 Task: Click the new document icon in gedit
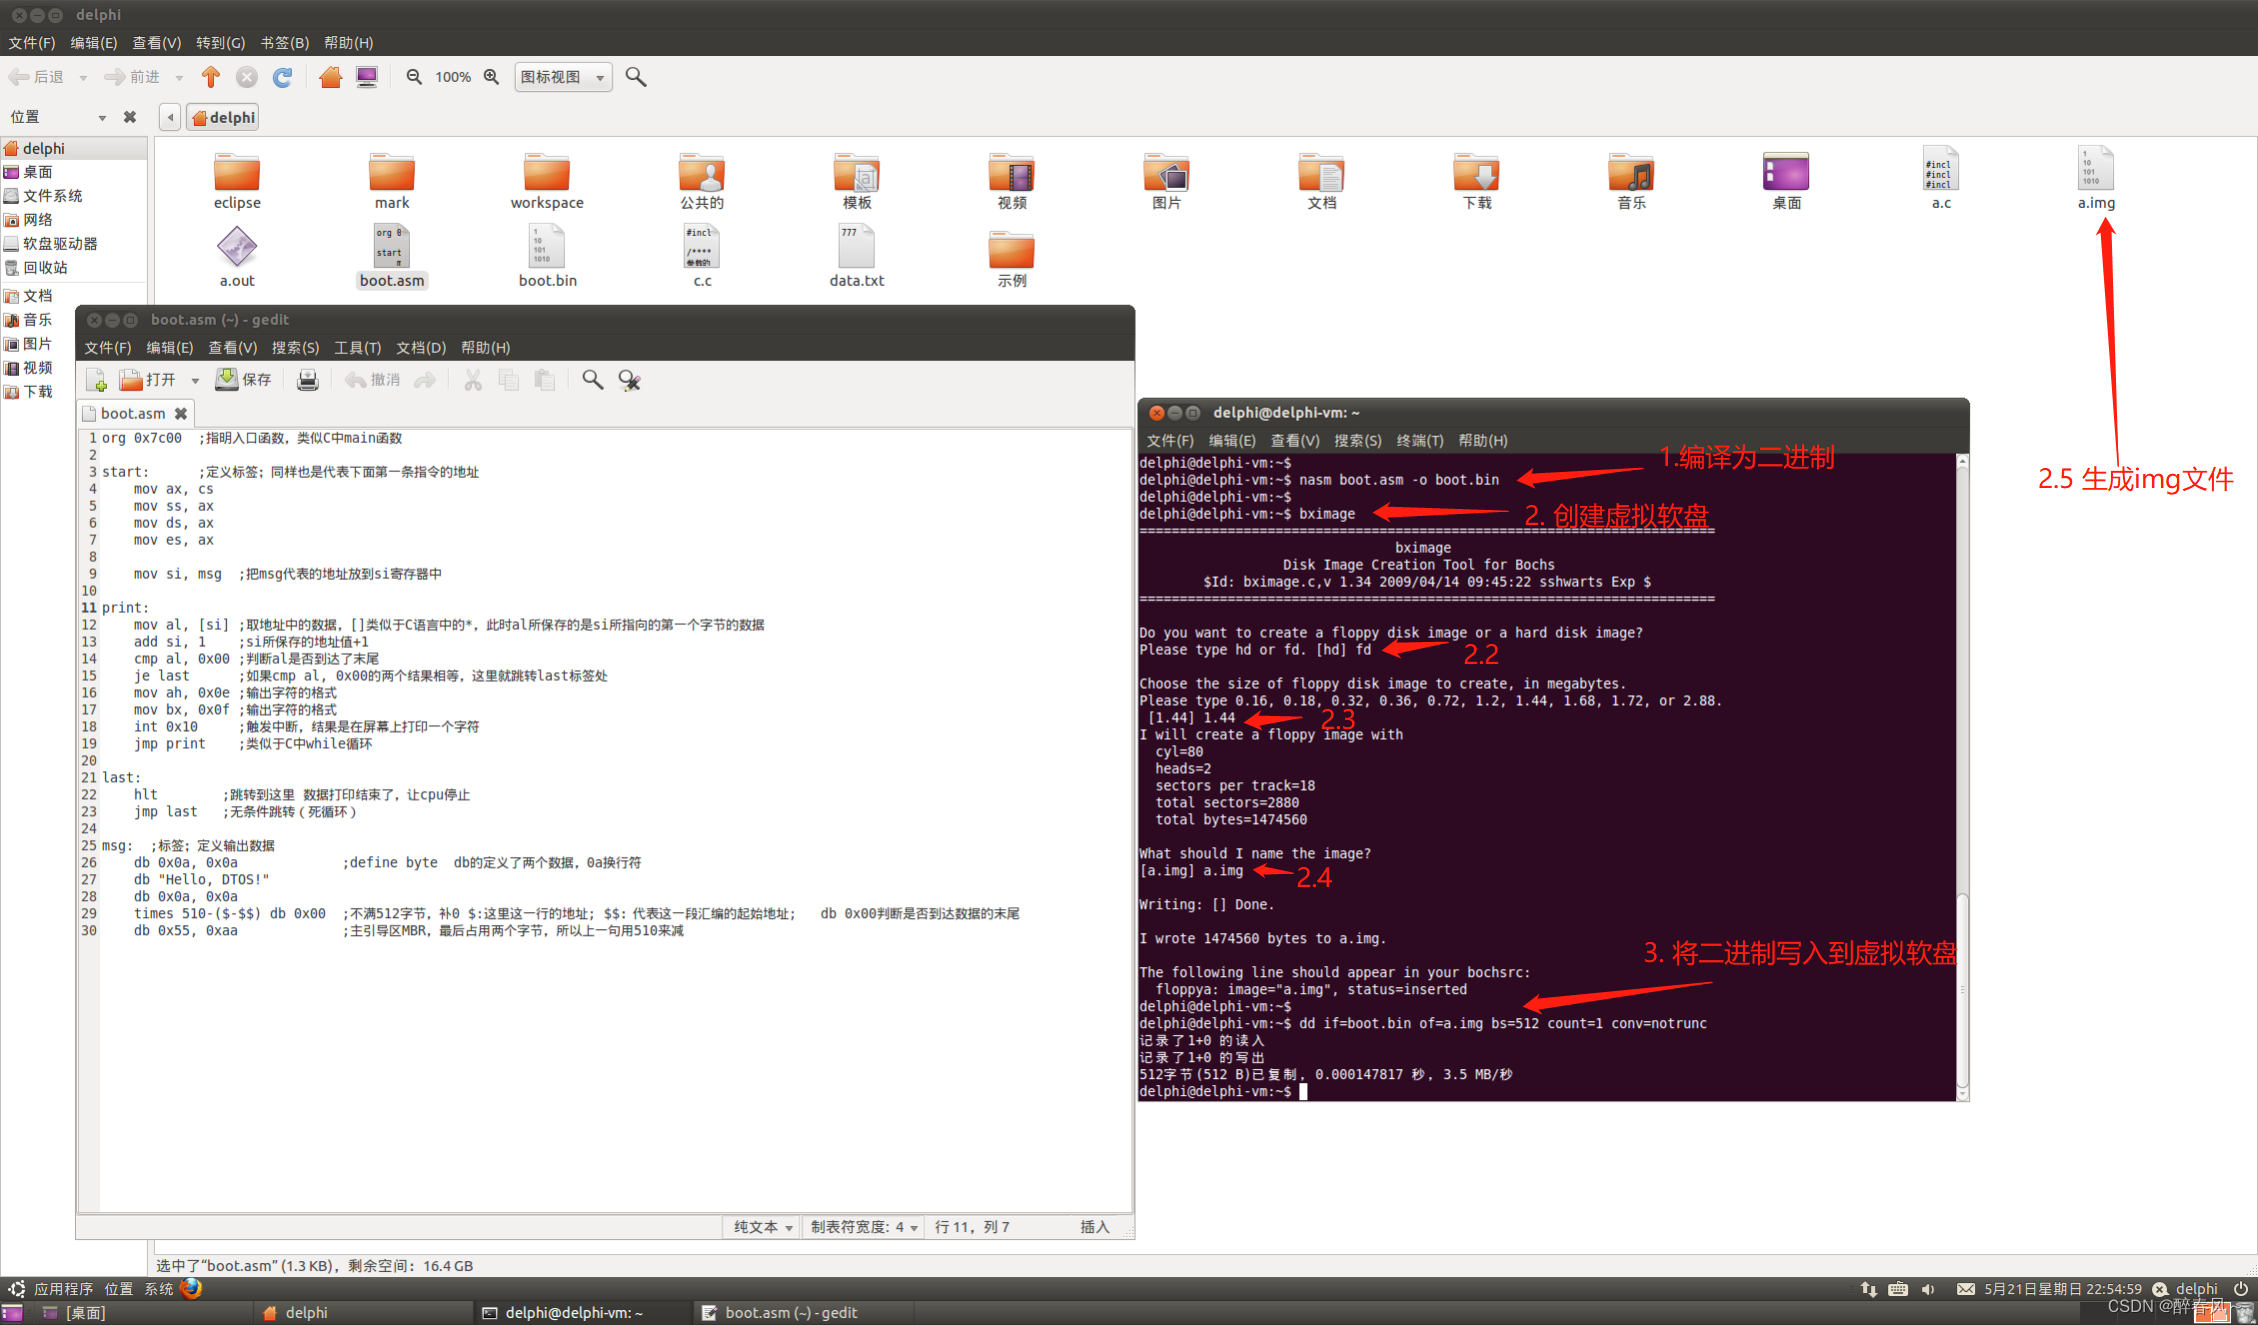tap(97, 380)
